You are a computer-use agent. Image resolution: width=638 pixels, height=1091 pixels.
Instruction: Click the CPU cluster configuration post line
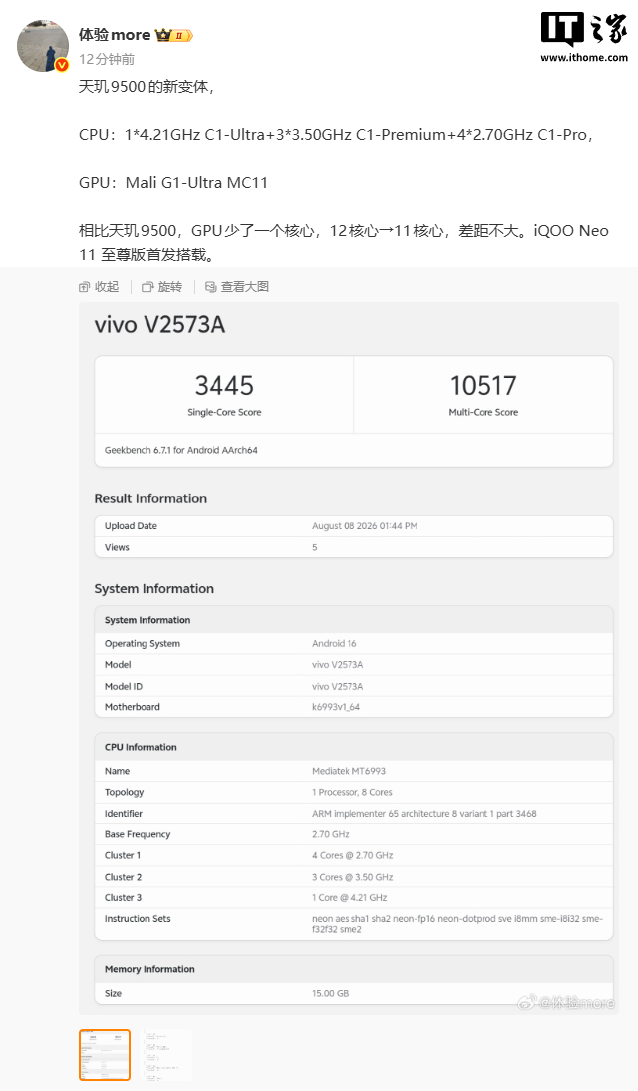[x=336, y=135]
